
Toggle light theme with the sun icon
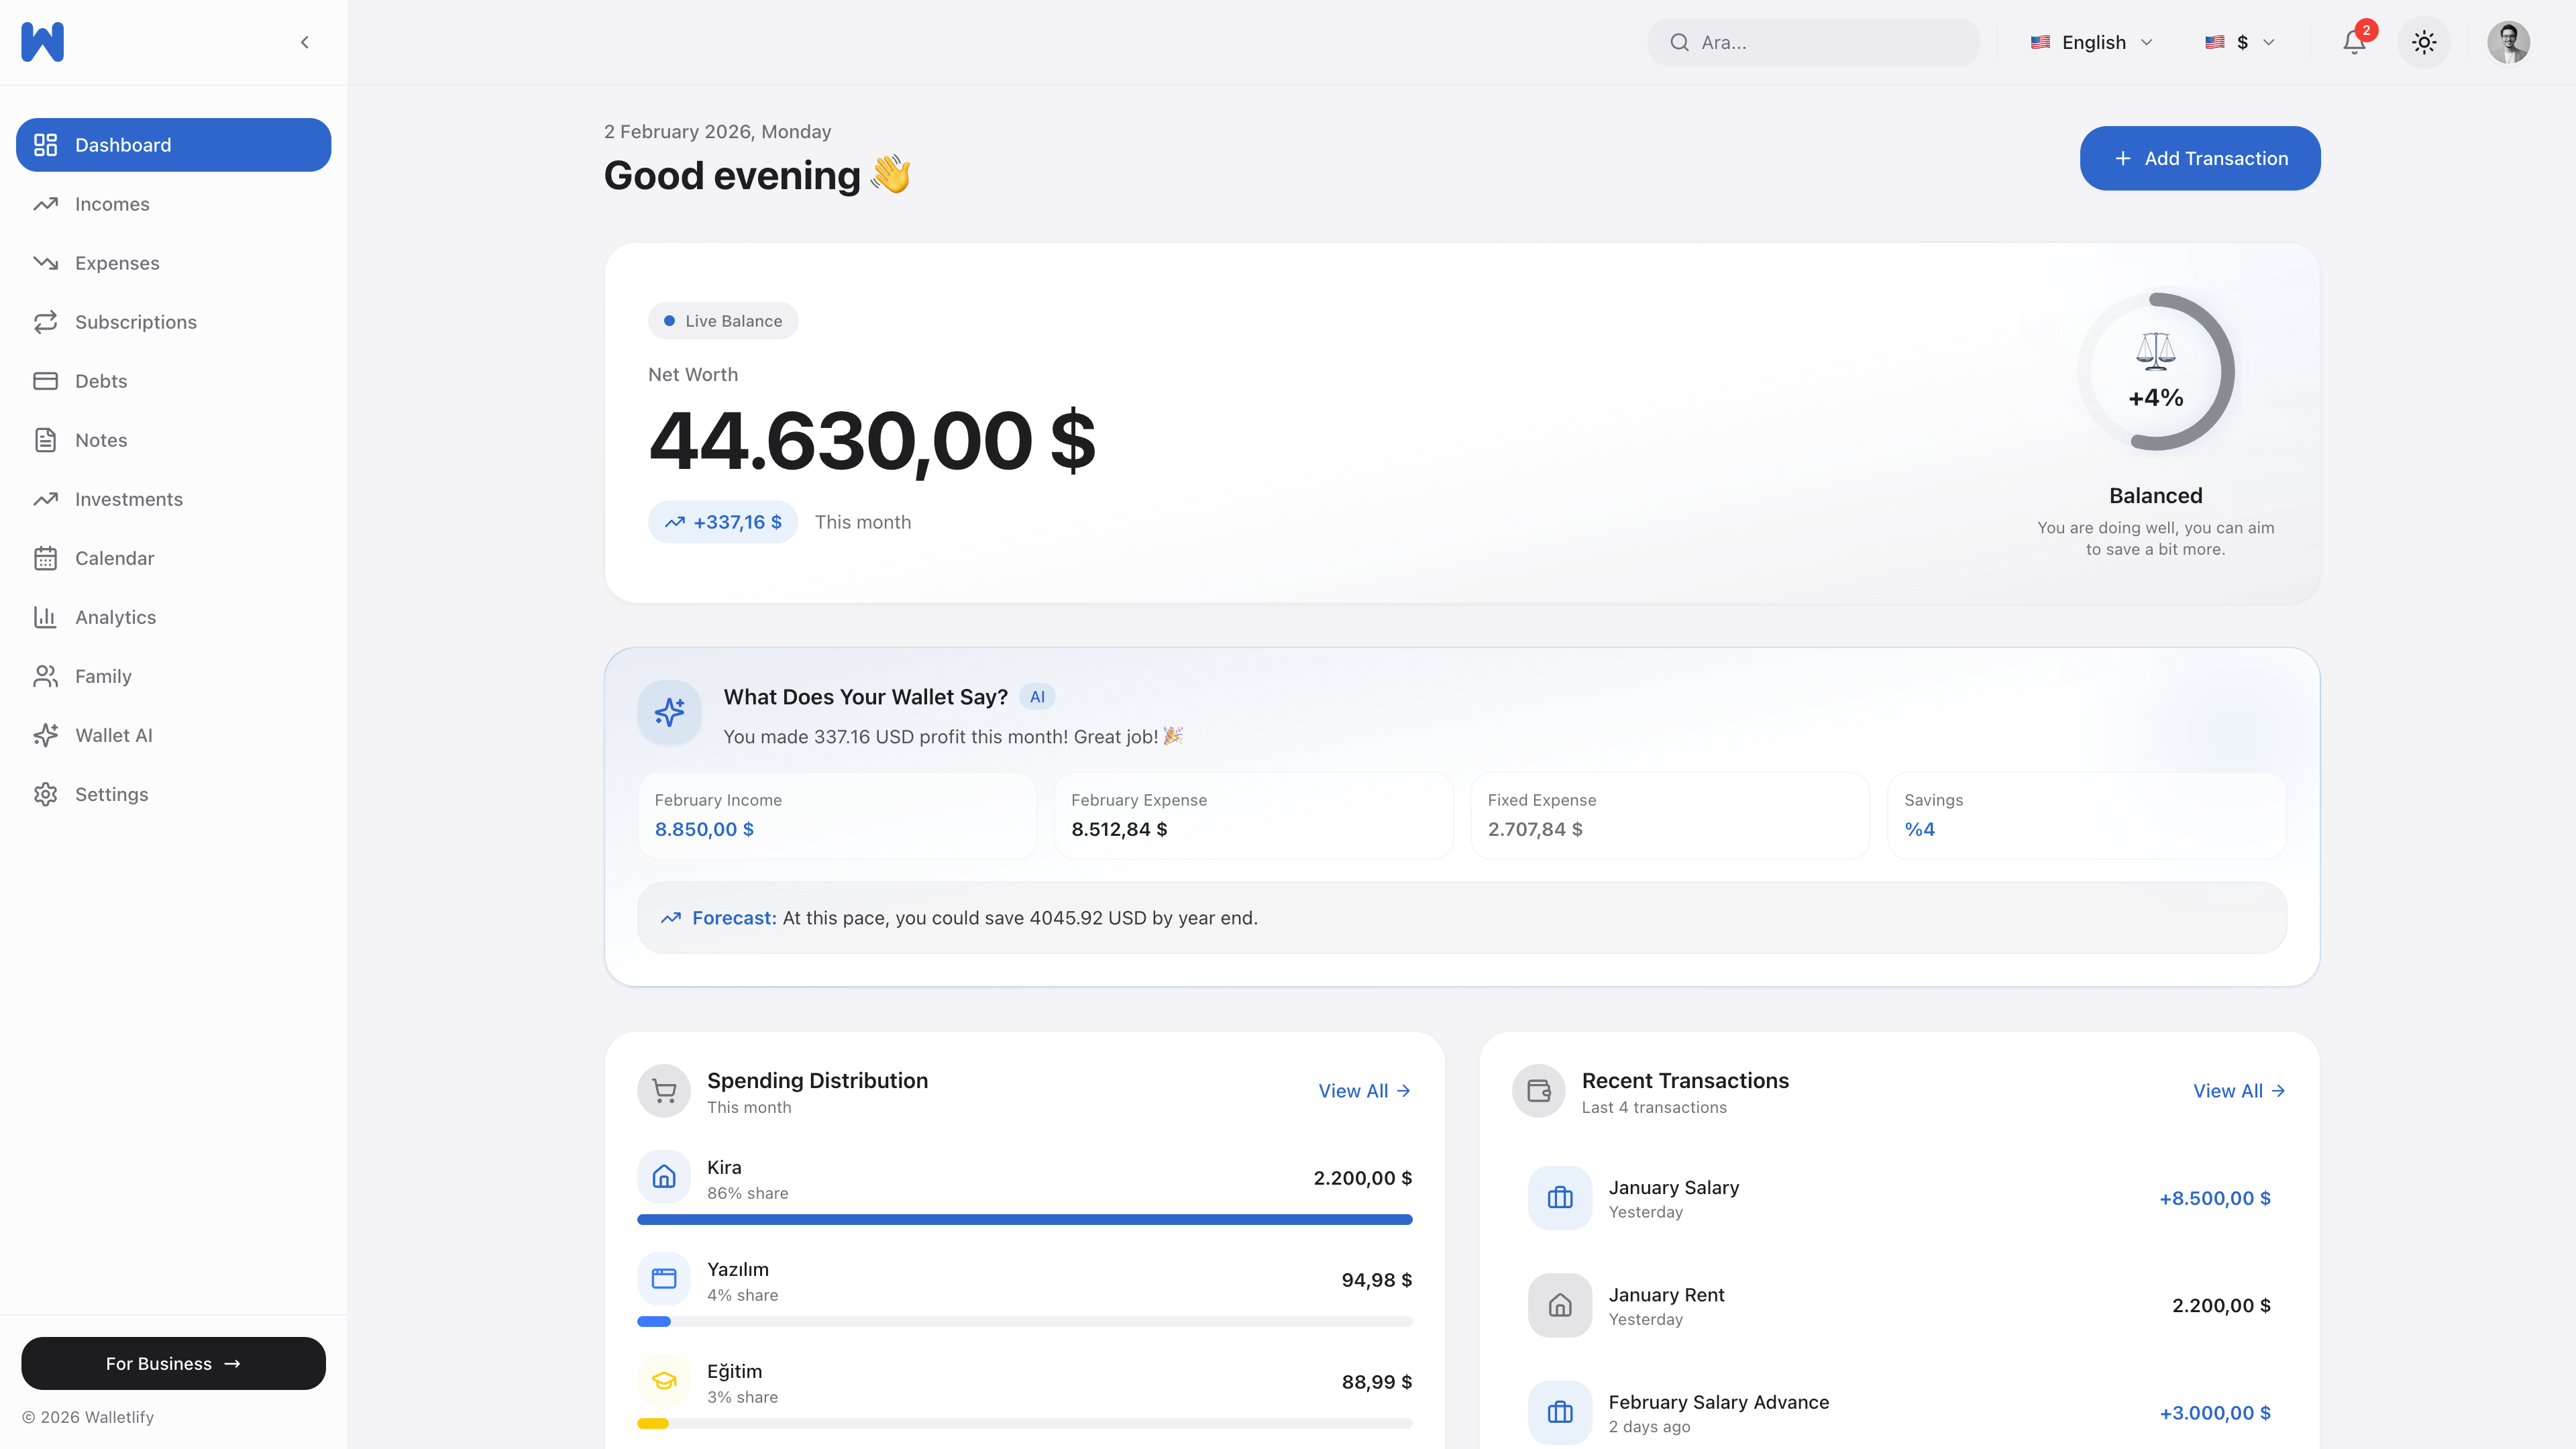(x=2424, y=42)
